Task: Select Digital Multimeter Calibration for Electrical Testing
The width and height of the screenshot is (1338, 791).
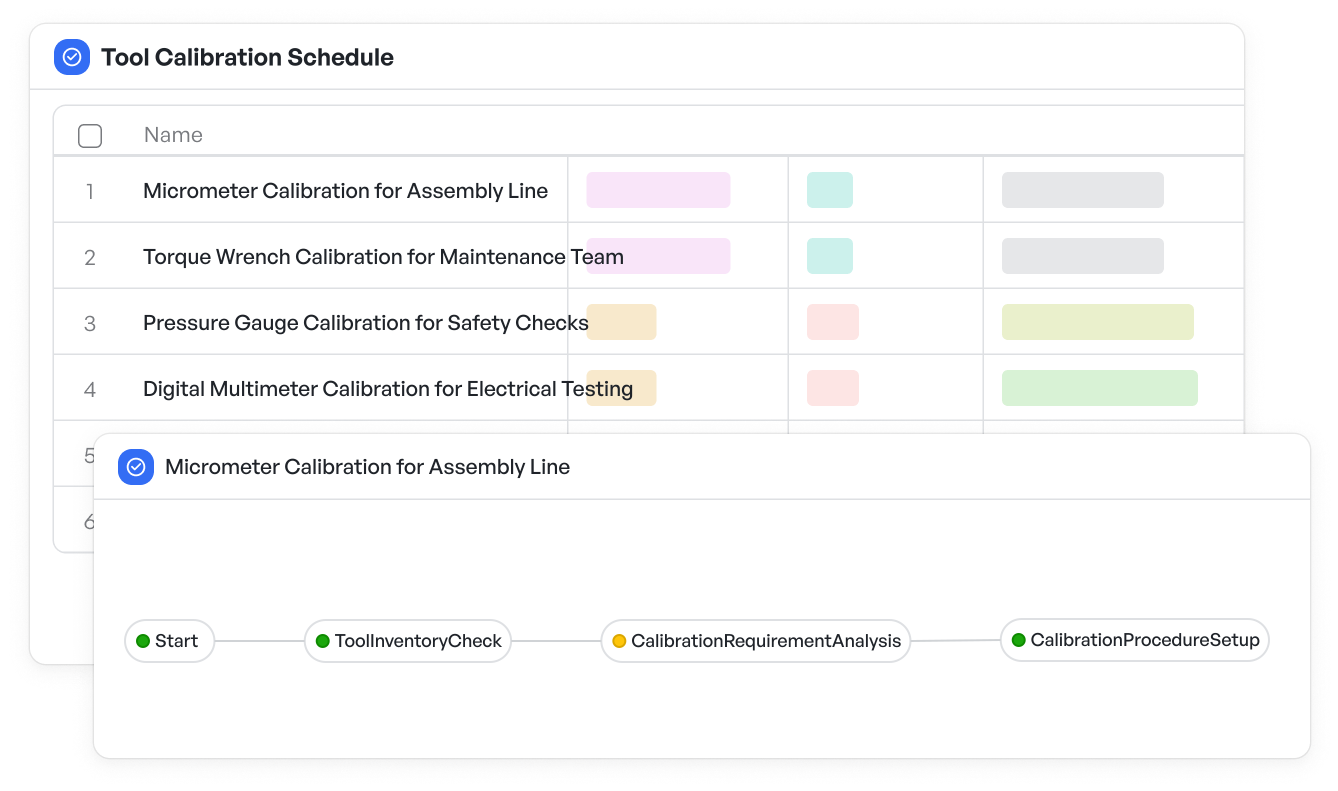Action: (388, 389)
